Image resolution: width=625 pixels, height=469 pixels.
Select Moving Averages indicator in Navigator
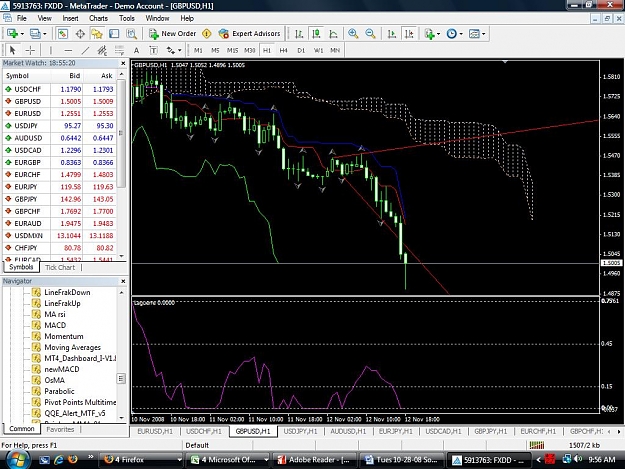tap(72, 347)
